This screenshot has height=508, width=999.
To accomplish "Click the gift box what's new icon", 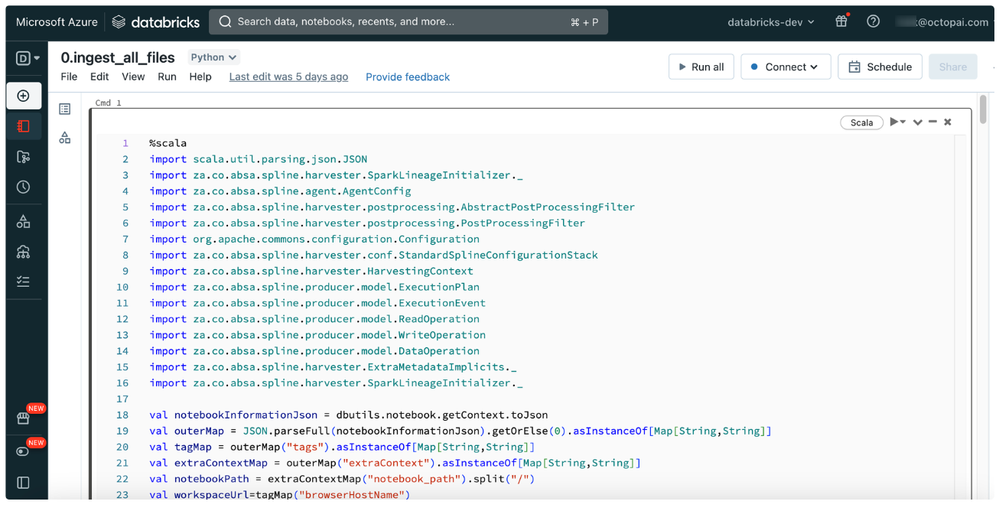I will point(841,21).
